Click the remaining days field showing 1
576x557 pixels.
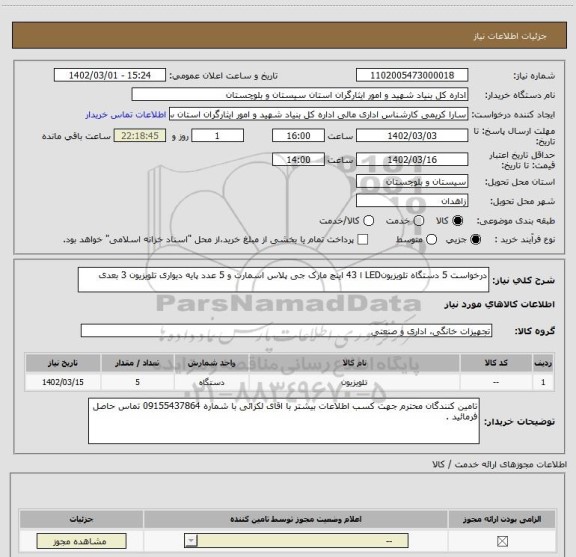click(217, 136)
